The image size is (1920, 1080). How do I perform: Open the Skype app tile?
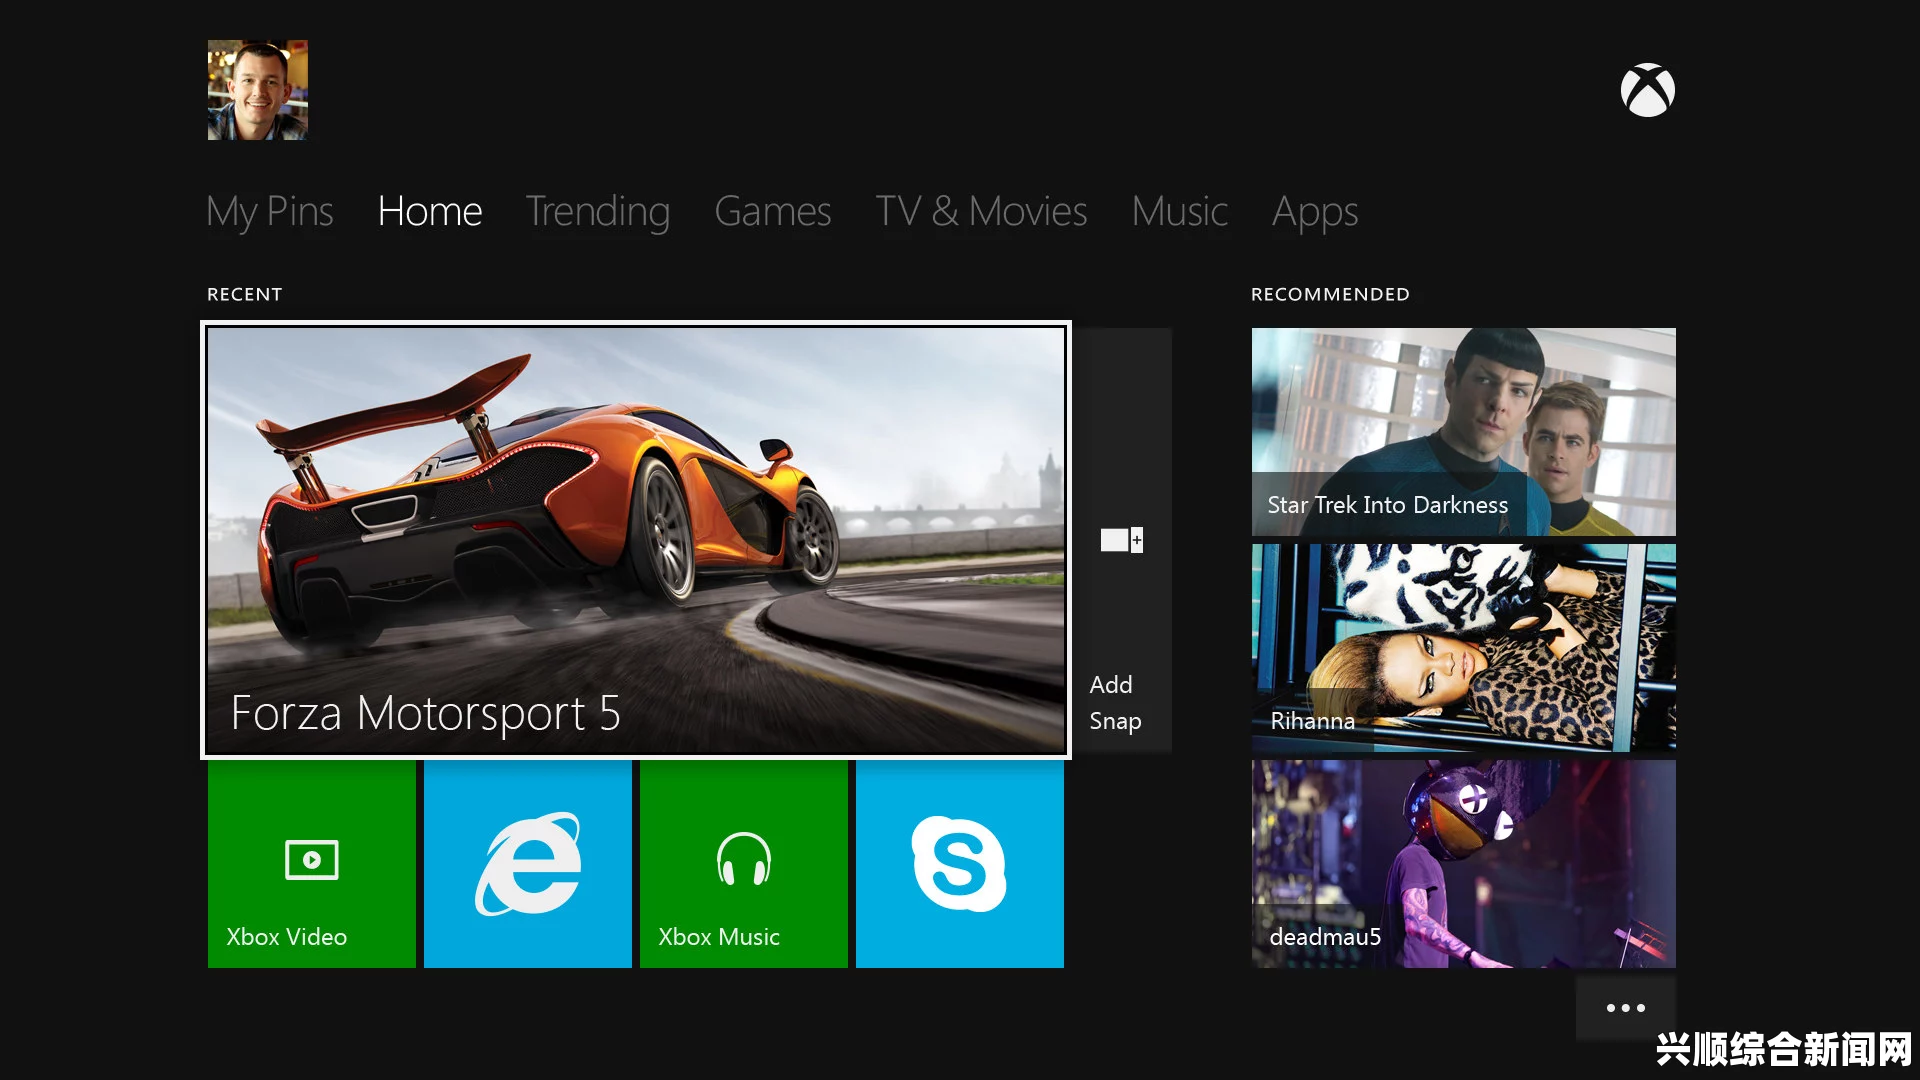pos(960,864)
